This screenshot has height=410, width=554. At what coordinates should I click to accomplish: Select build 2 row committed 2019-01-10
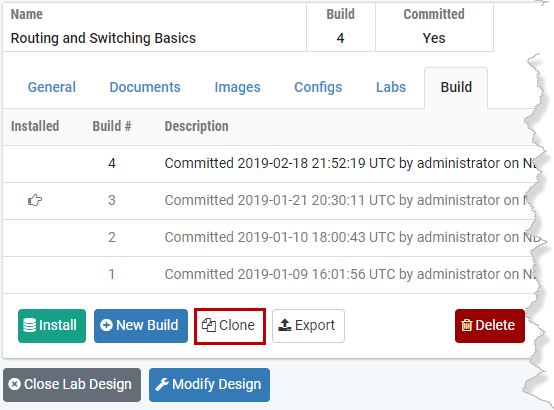[x=270, y=238]
